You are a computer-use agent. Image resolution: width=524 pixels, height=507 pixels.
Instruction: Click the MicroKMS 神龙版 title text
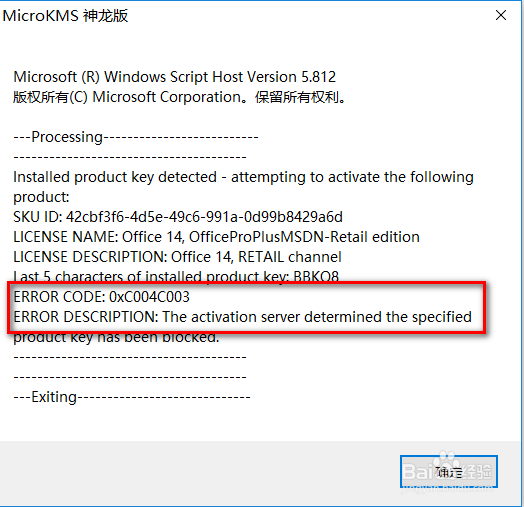tap(66, 16)
